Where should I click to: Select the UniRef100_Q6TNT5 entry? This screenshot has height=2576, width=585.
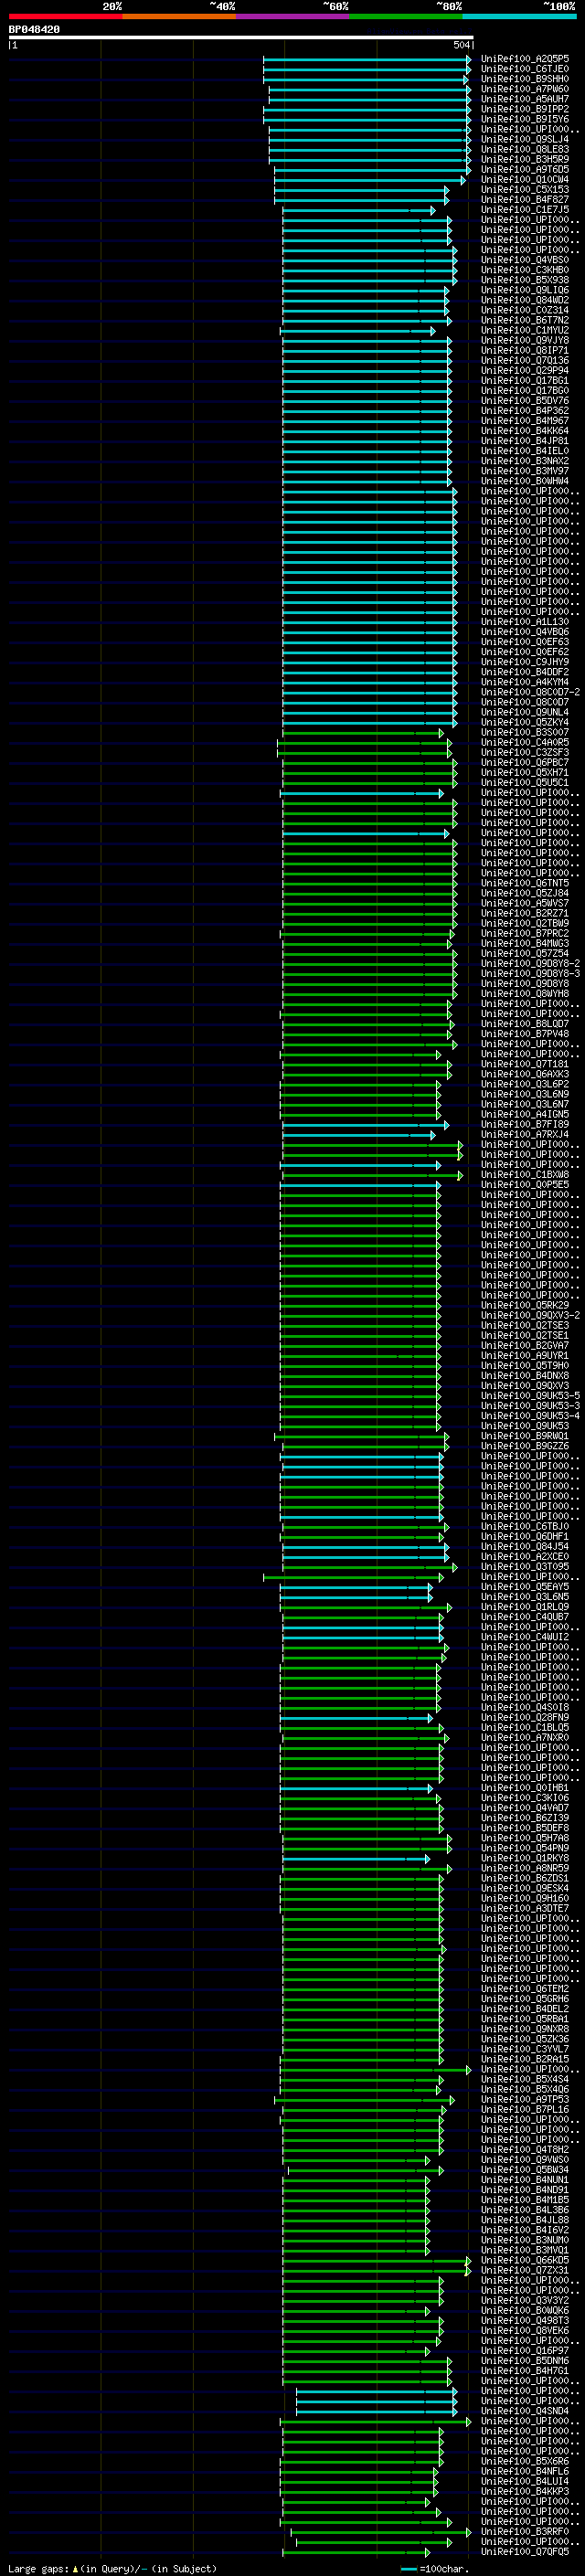coord(525,883)
